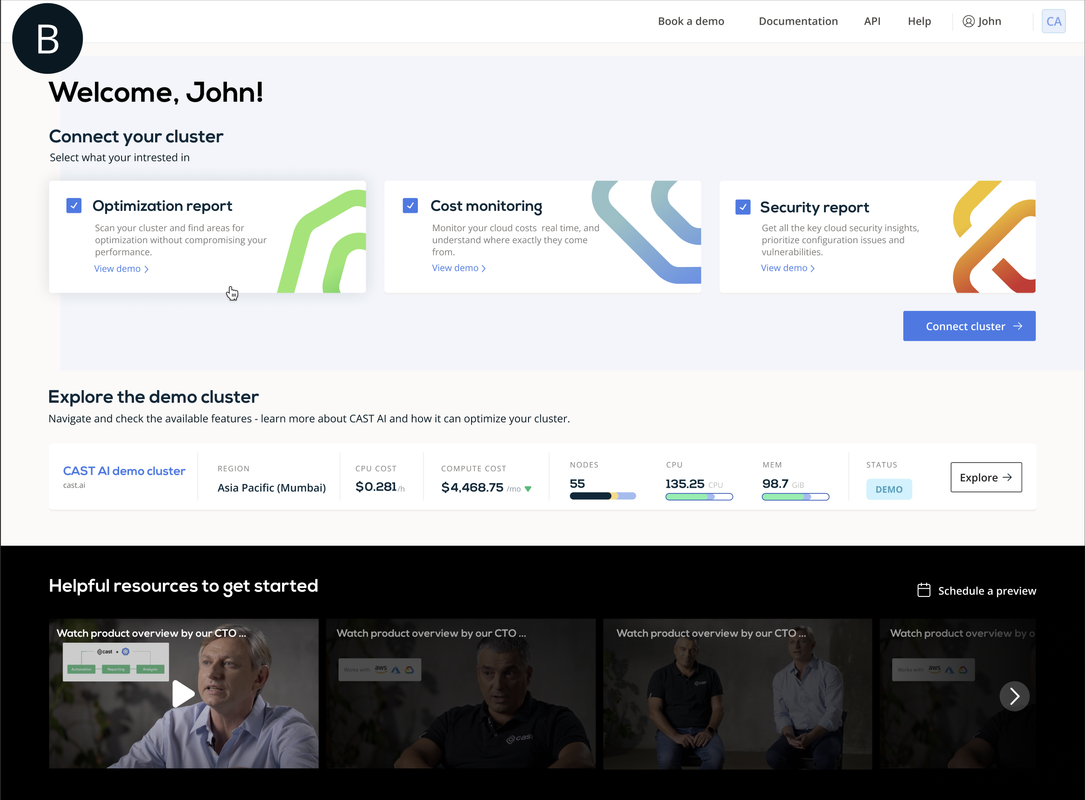The height and width of the screenshot is (800, 1085).
Task: Click the Explore button for demo cluster
Action: click(x=986, y=478)
